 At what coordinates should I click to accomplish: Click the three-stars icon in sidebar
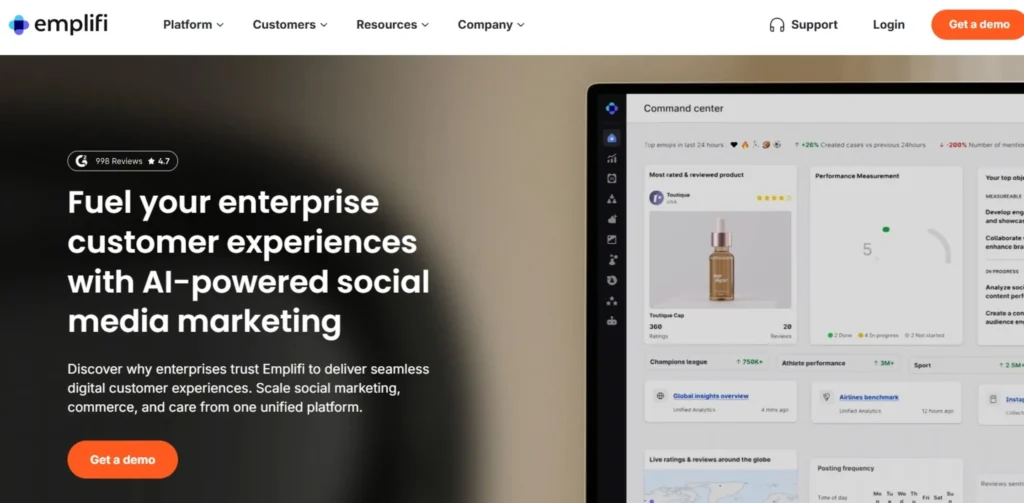611,301
